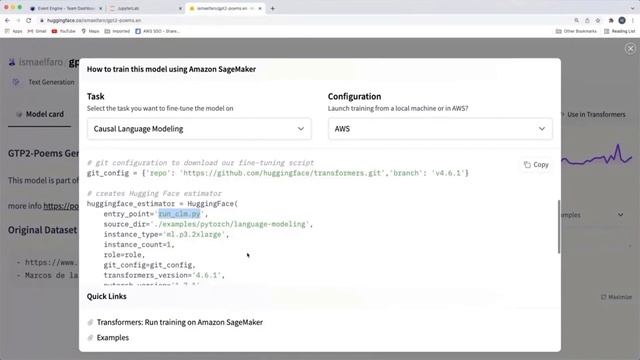This screenshot has height=360, width=640.
Task: Click the share page icon in address bar
Action: click(x=587, y=20)
